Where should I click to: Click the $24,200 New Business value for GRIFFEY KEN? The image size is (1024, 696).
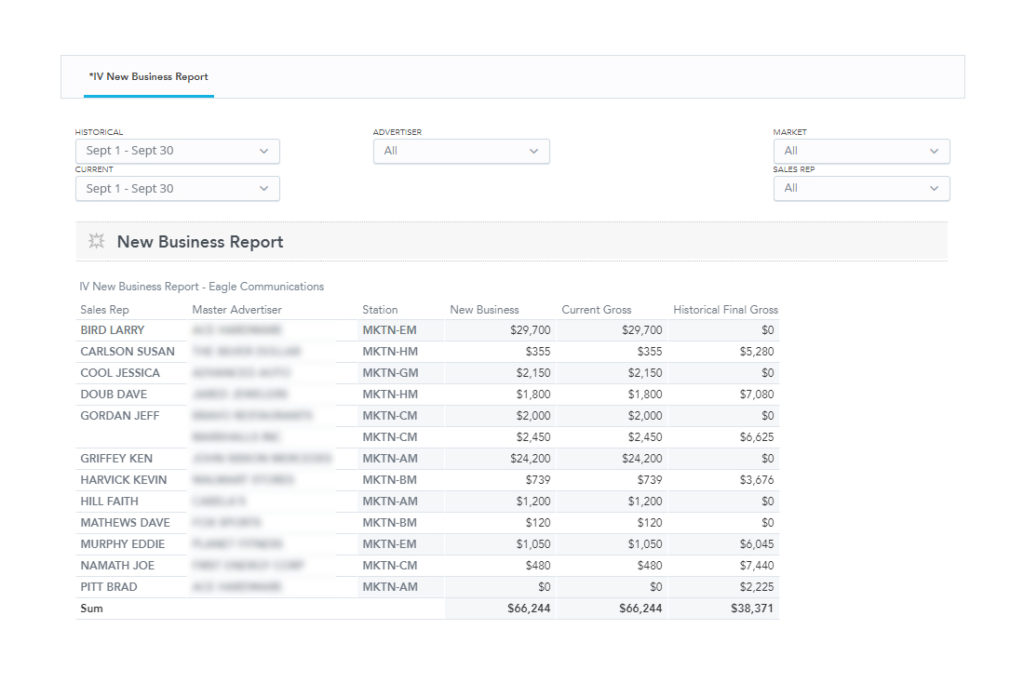pyautogui.click(x=530, y=458)
